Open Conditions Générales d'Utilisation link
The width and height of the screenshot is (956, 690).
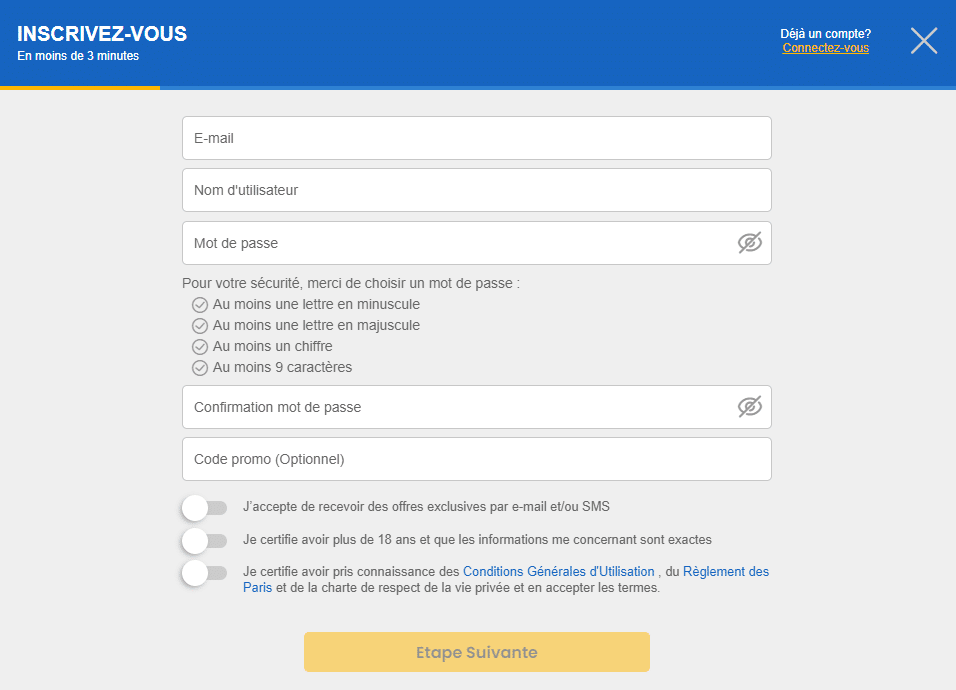[x=558, y=571]
